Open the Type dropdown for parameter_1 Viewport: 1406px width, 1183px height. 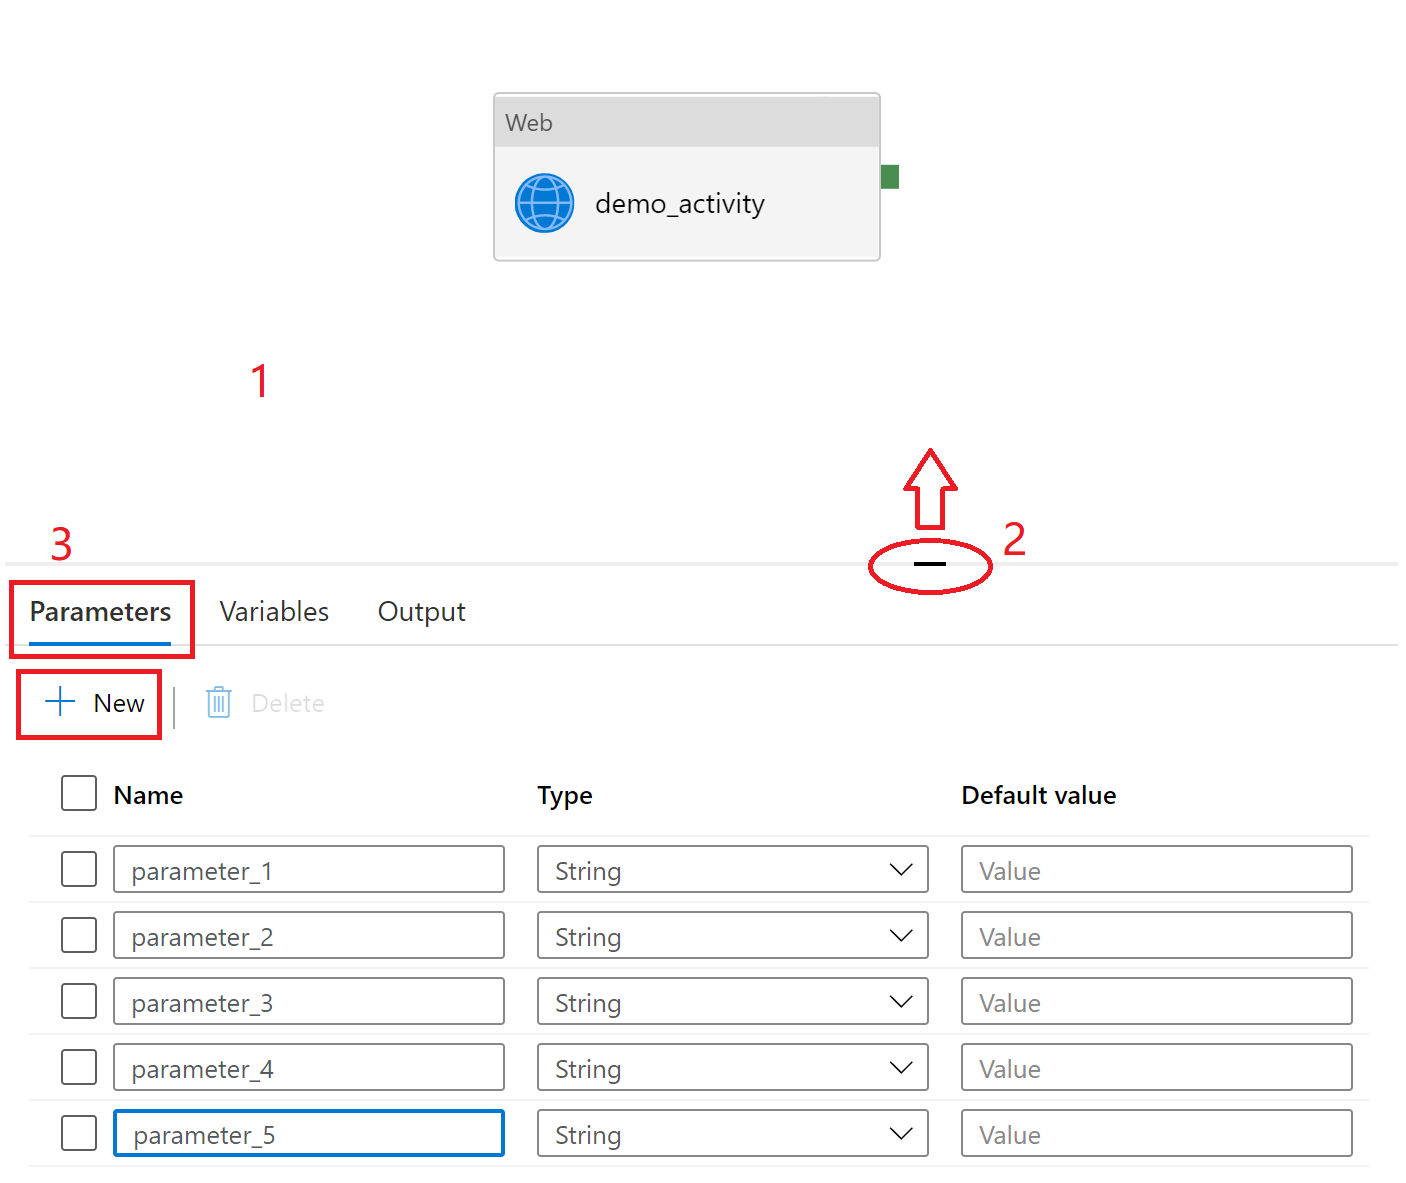pos(899,869)
